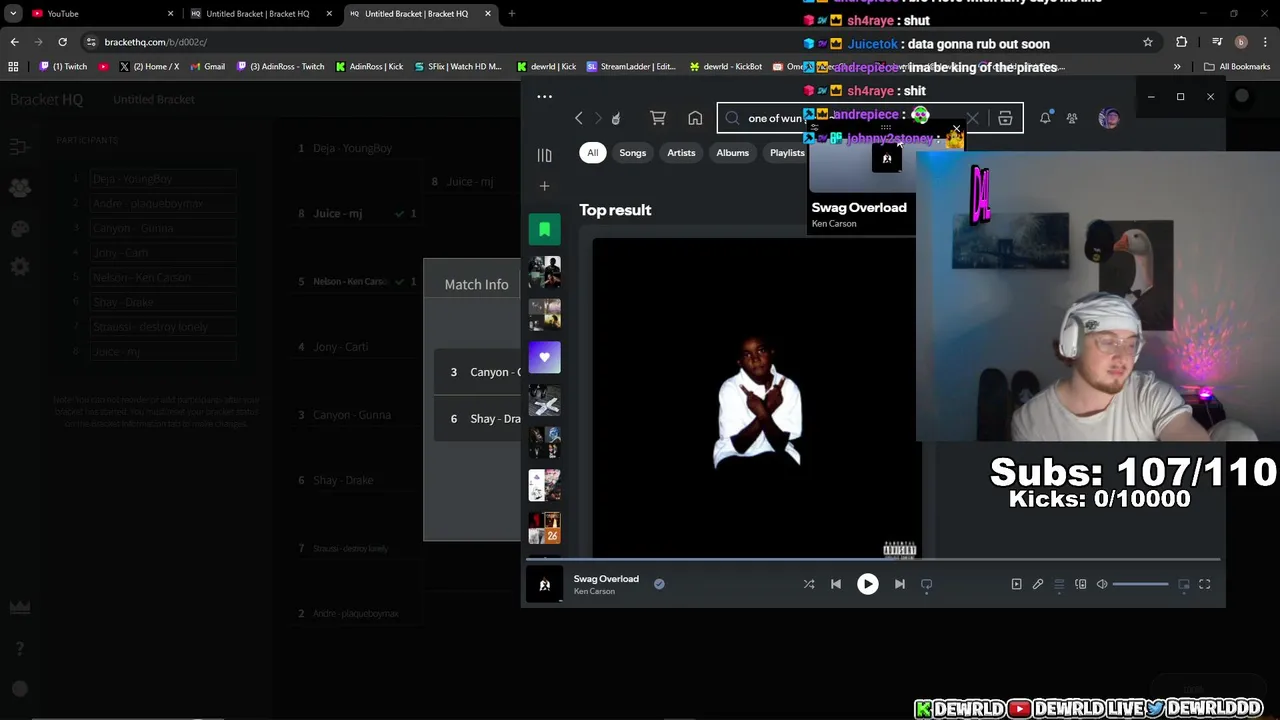Open Connect to a device
The width and height of the screenshot is (1280, 720).
pos(1081,584)
